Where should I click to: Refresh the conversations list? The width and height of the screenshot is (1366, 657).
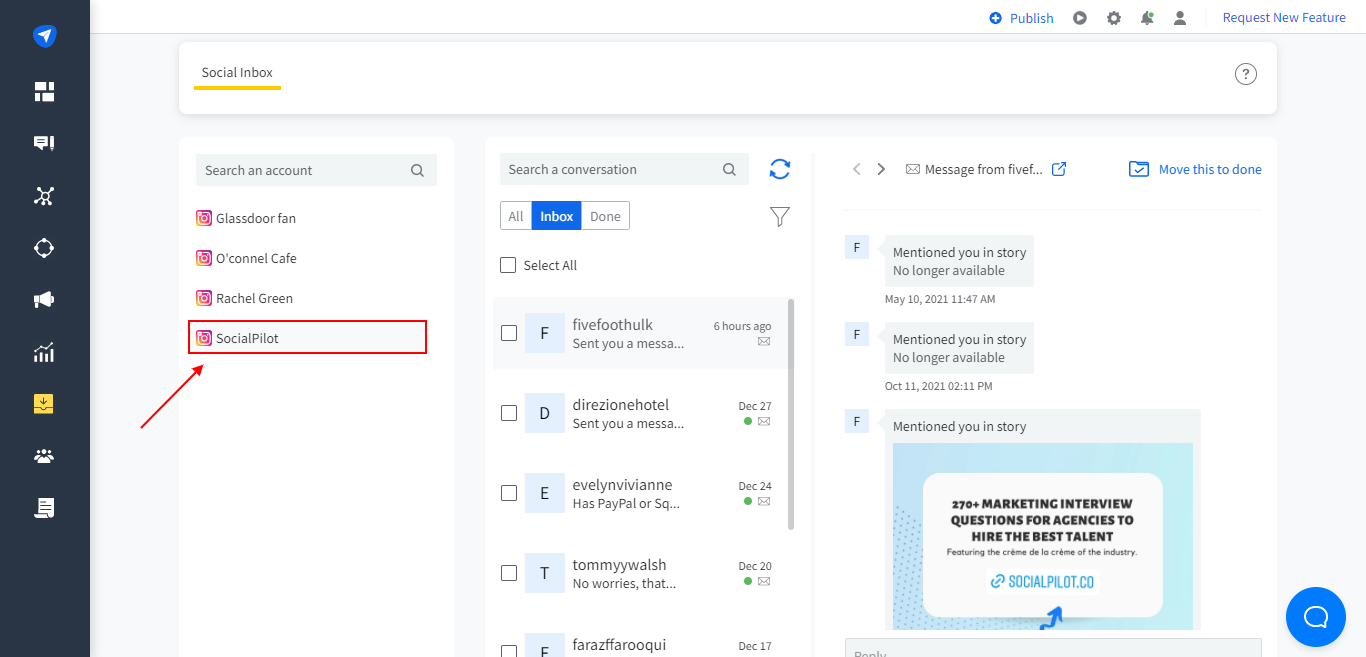click(x=780, y=169)
